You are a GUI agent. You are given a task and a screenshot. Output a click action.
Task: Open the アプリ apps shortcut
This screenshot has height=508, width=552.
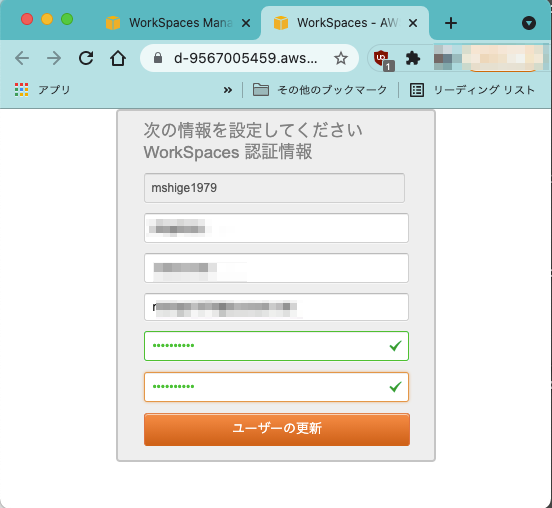coord(43,90)
